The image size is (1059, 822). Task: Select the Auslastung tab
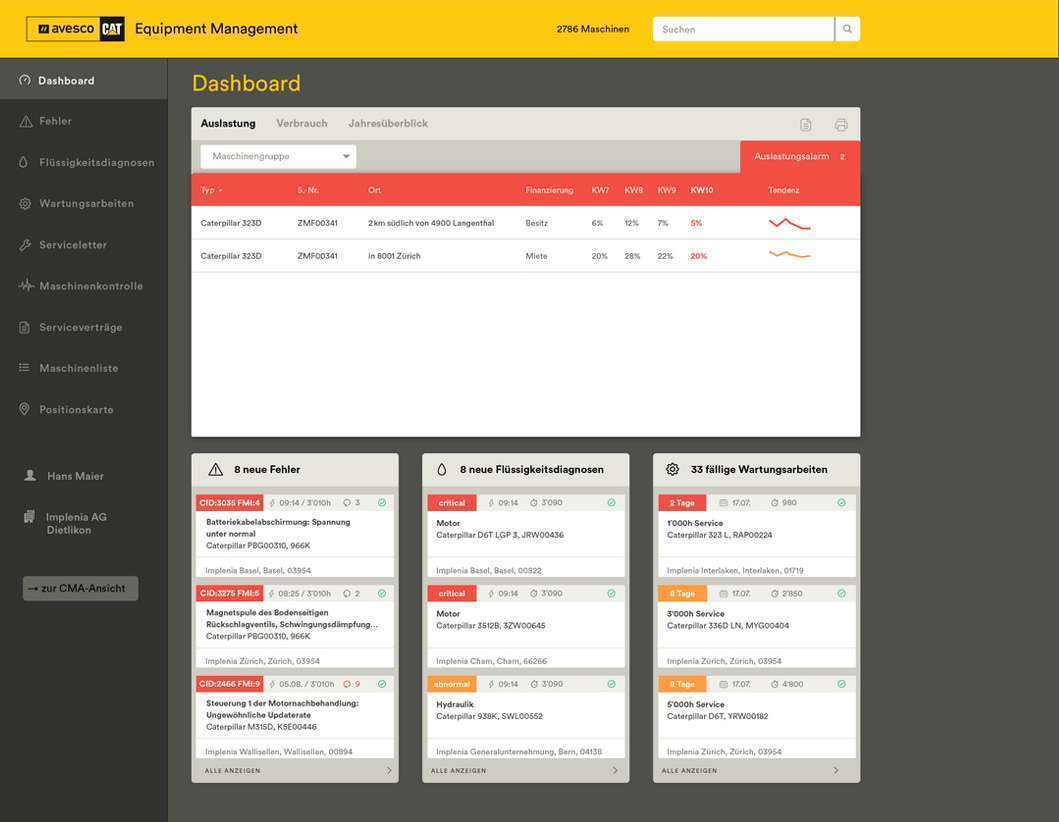pyautogui.click(x=228, y=124)
